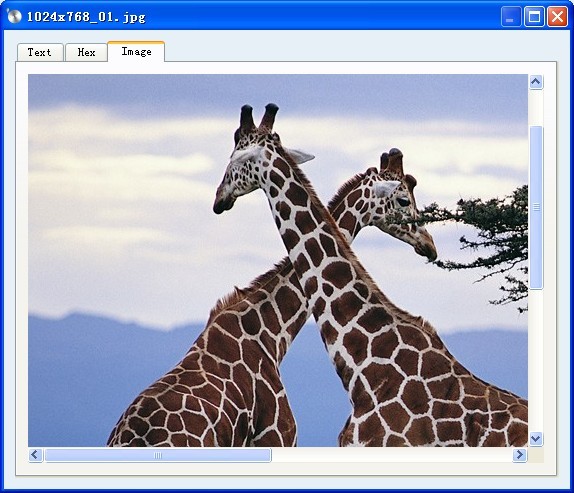Viewport: 574px width, 493px height.
Task: Maximize the 1024x768_01.jpg viewer window
Action: 534,16
